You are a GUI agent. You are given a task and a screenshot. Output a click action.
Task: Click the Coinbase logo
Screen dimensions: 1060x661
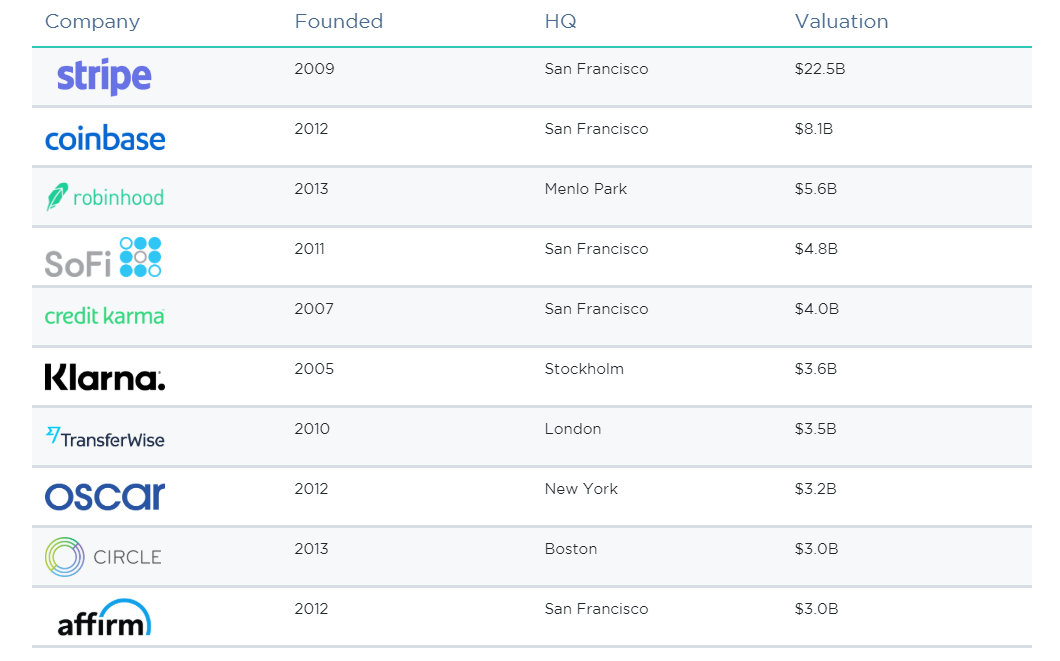click(105, 138)
